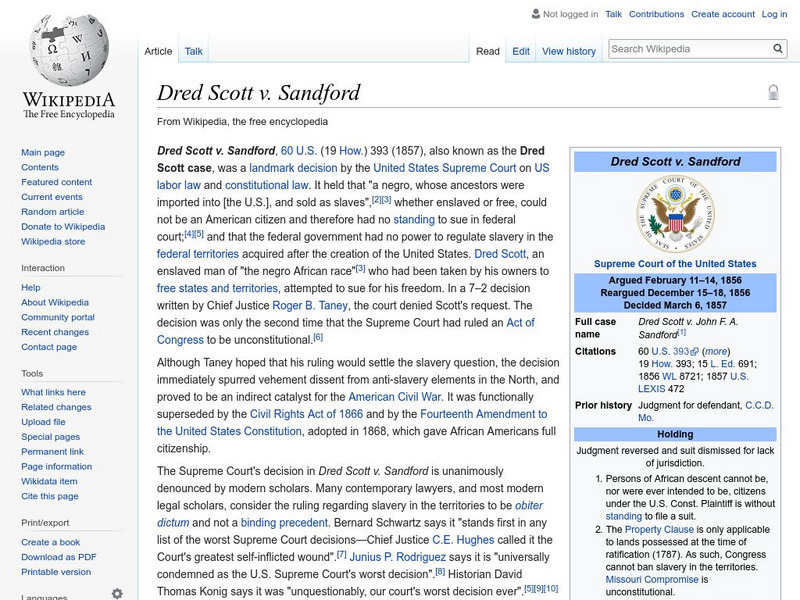
Task: Open the federal territories link
Action: click(x=197, y=254)
